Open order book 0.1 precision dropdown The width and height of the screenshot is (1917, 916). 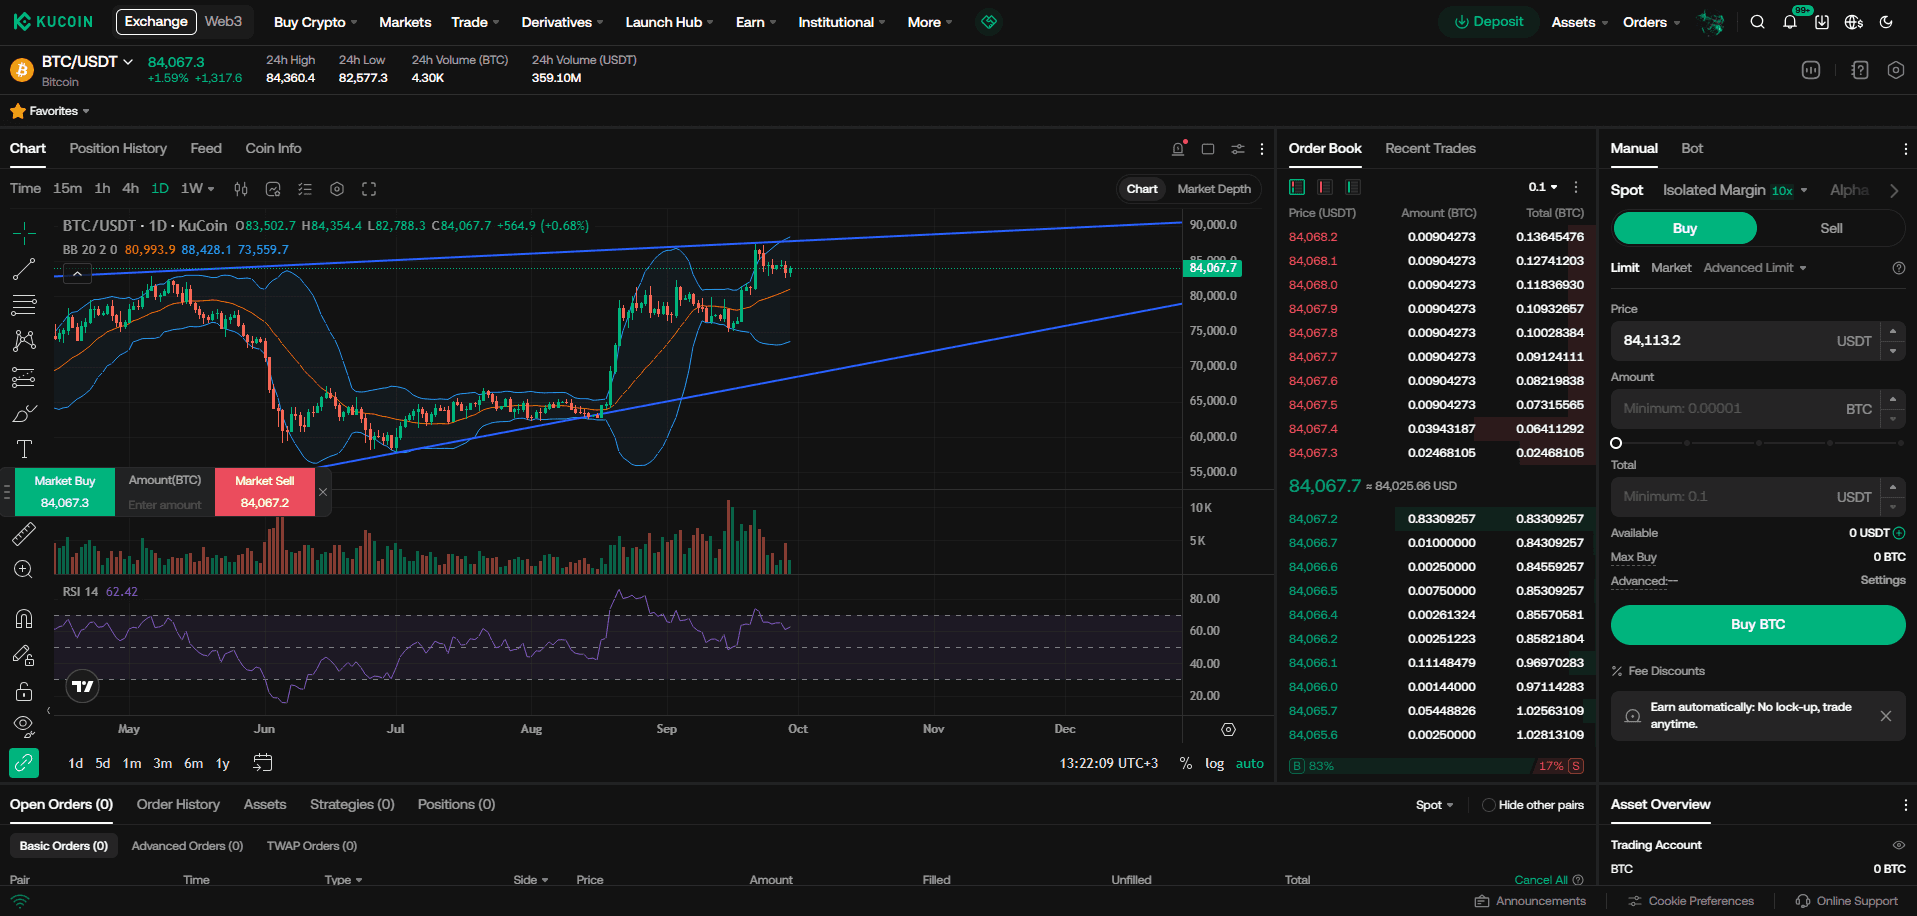coord(1543,187)
